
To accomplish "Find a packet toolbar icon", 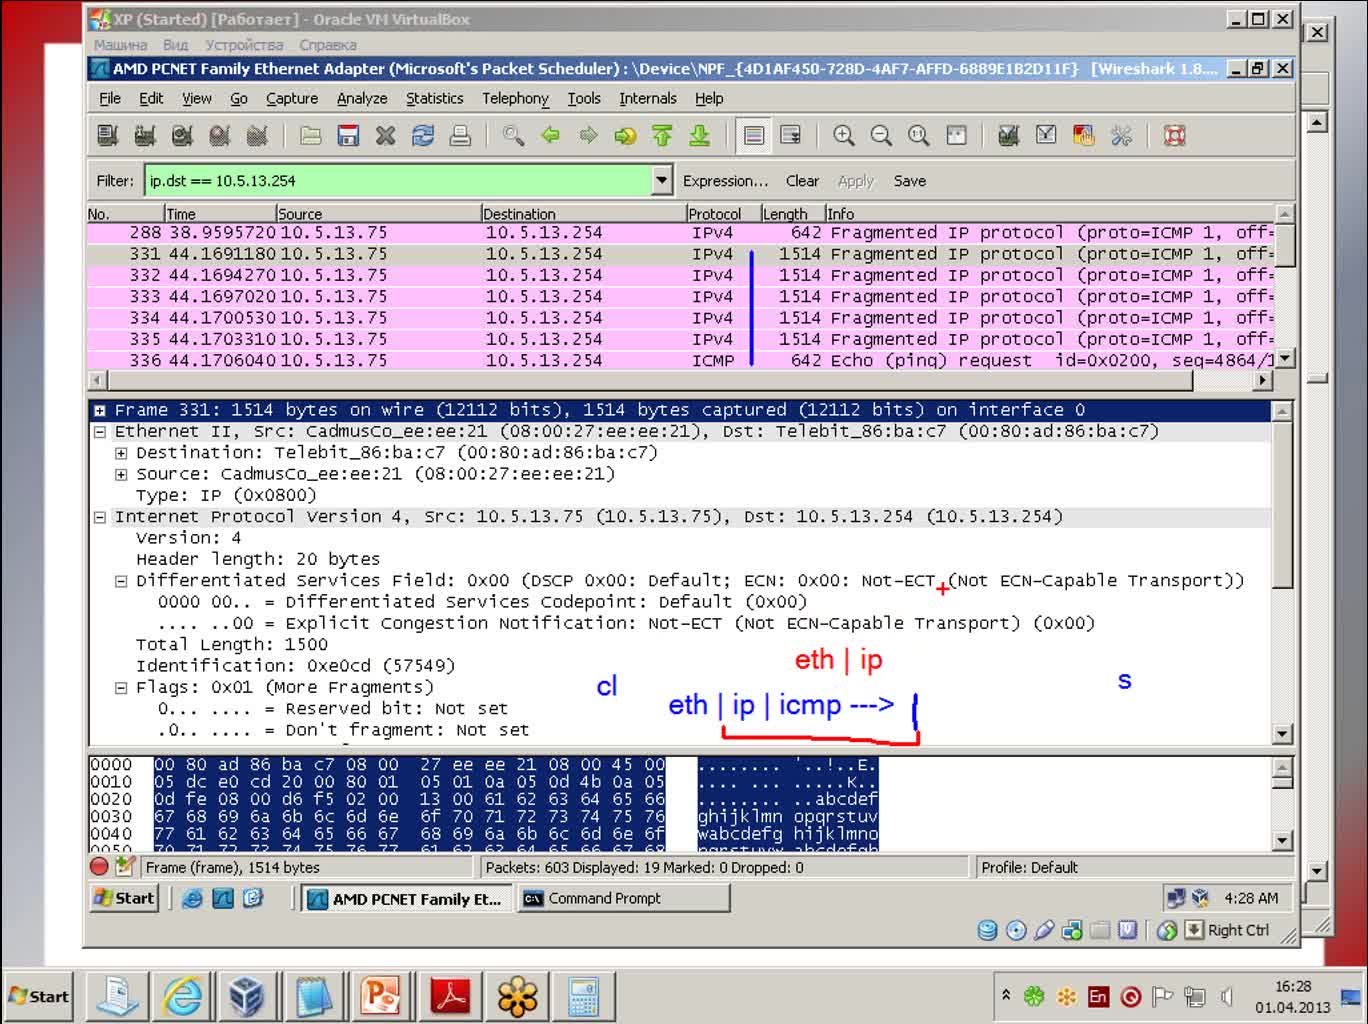I will tap(513, 135).
